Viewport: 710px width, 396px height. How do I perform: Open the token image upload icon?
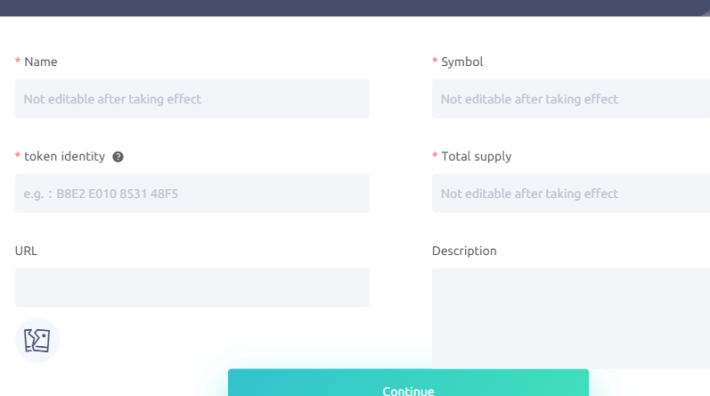pos(37,340)
